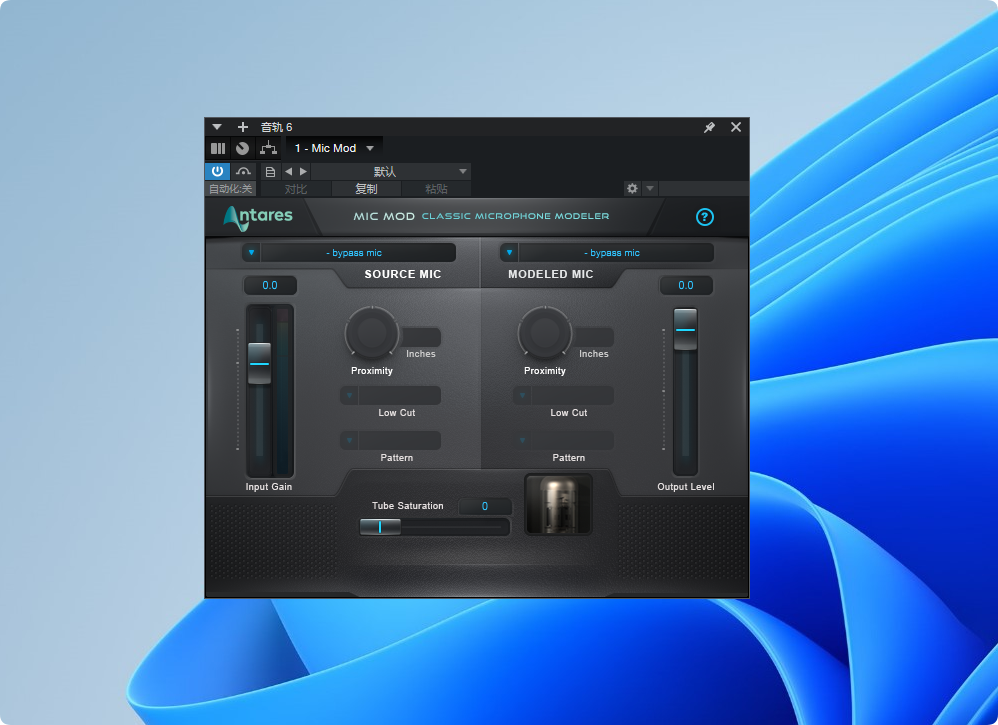This screenshot has height=725, width=998.
Task: Open the Source Mic Pattern dropdown
Action: coord(390,440)
